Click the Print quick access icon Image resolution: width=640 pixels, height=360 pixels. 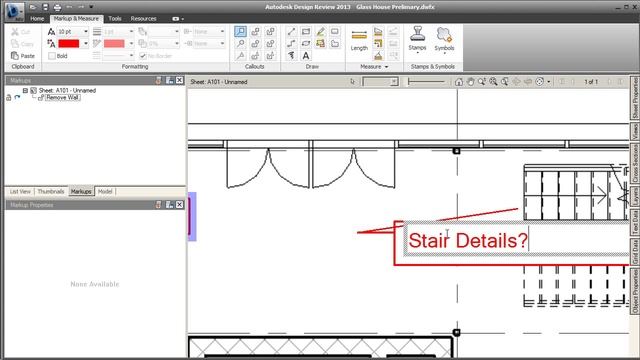(57, 7)
